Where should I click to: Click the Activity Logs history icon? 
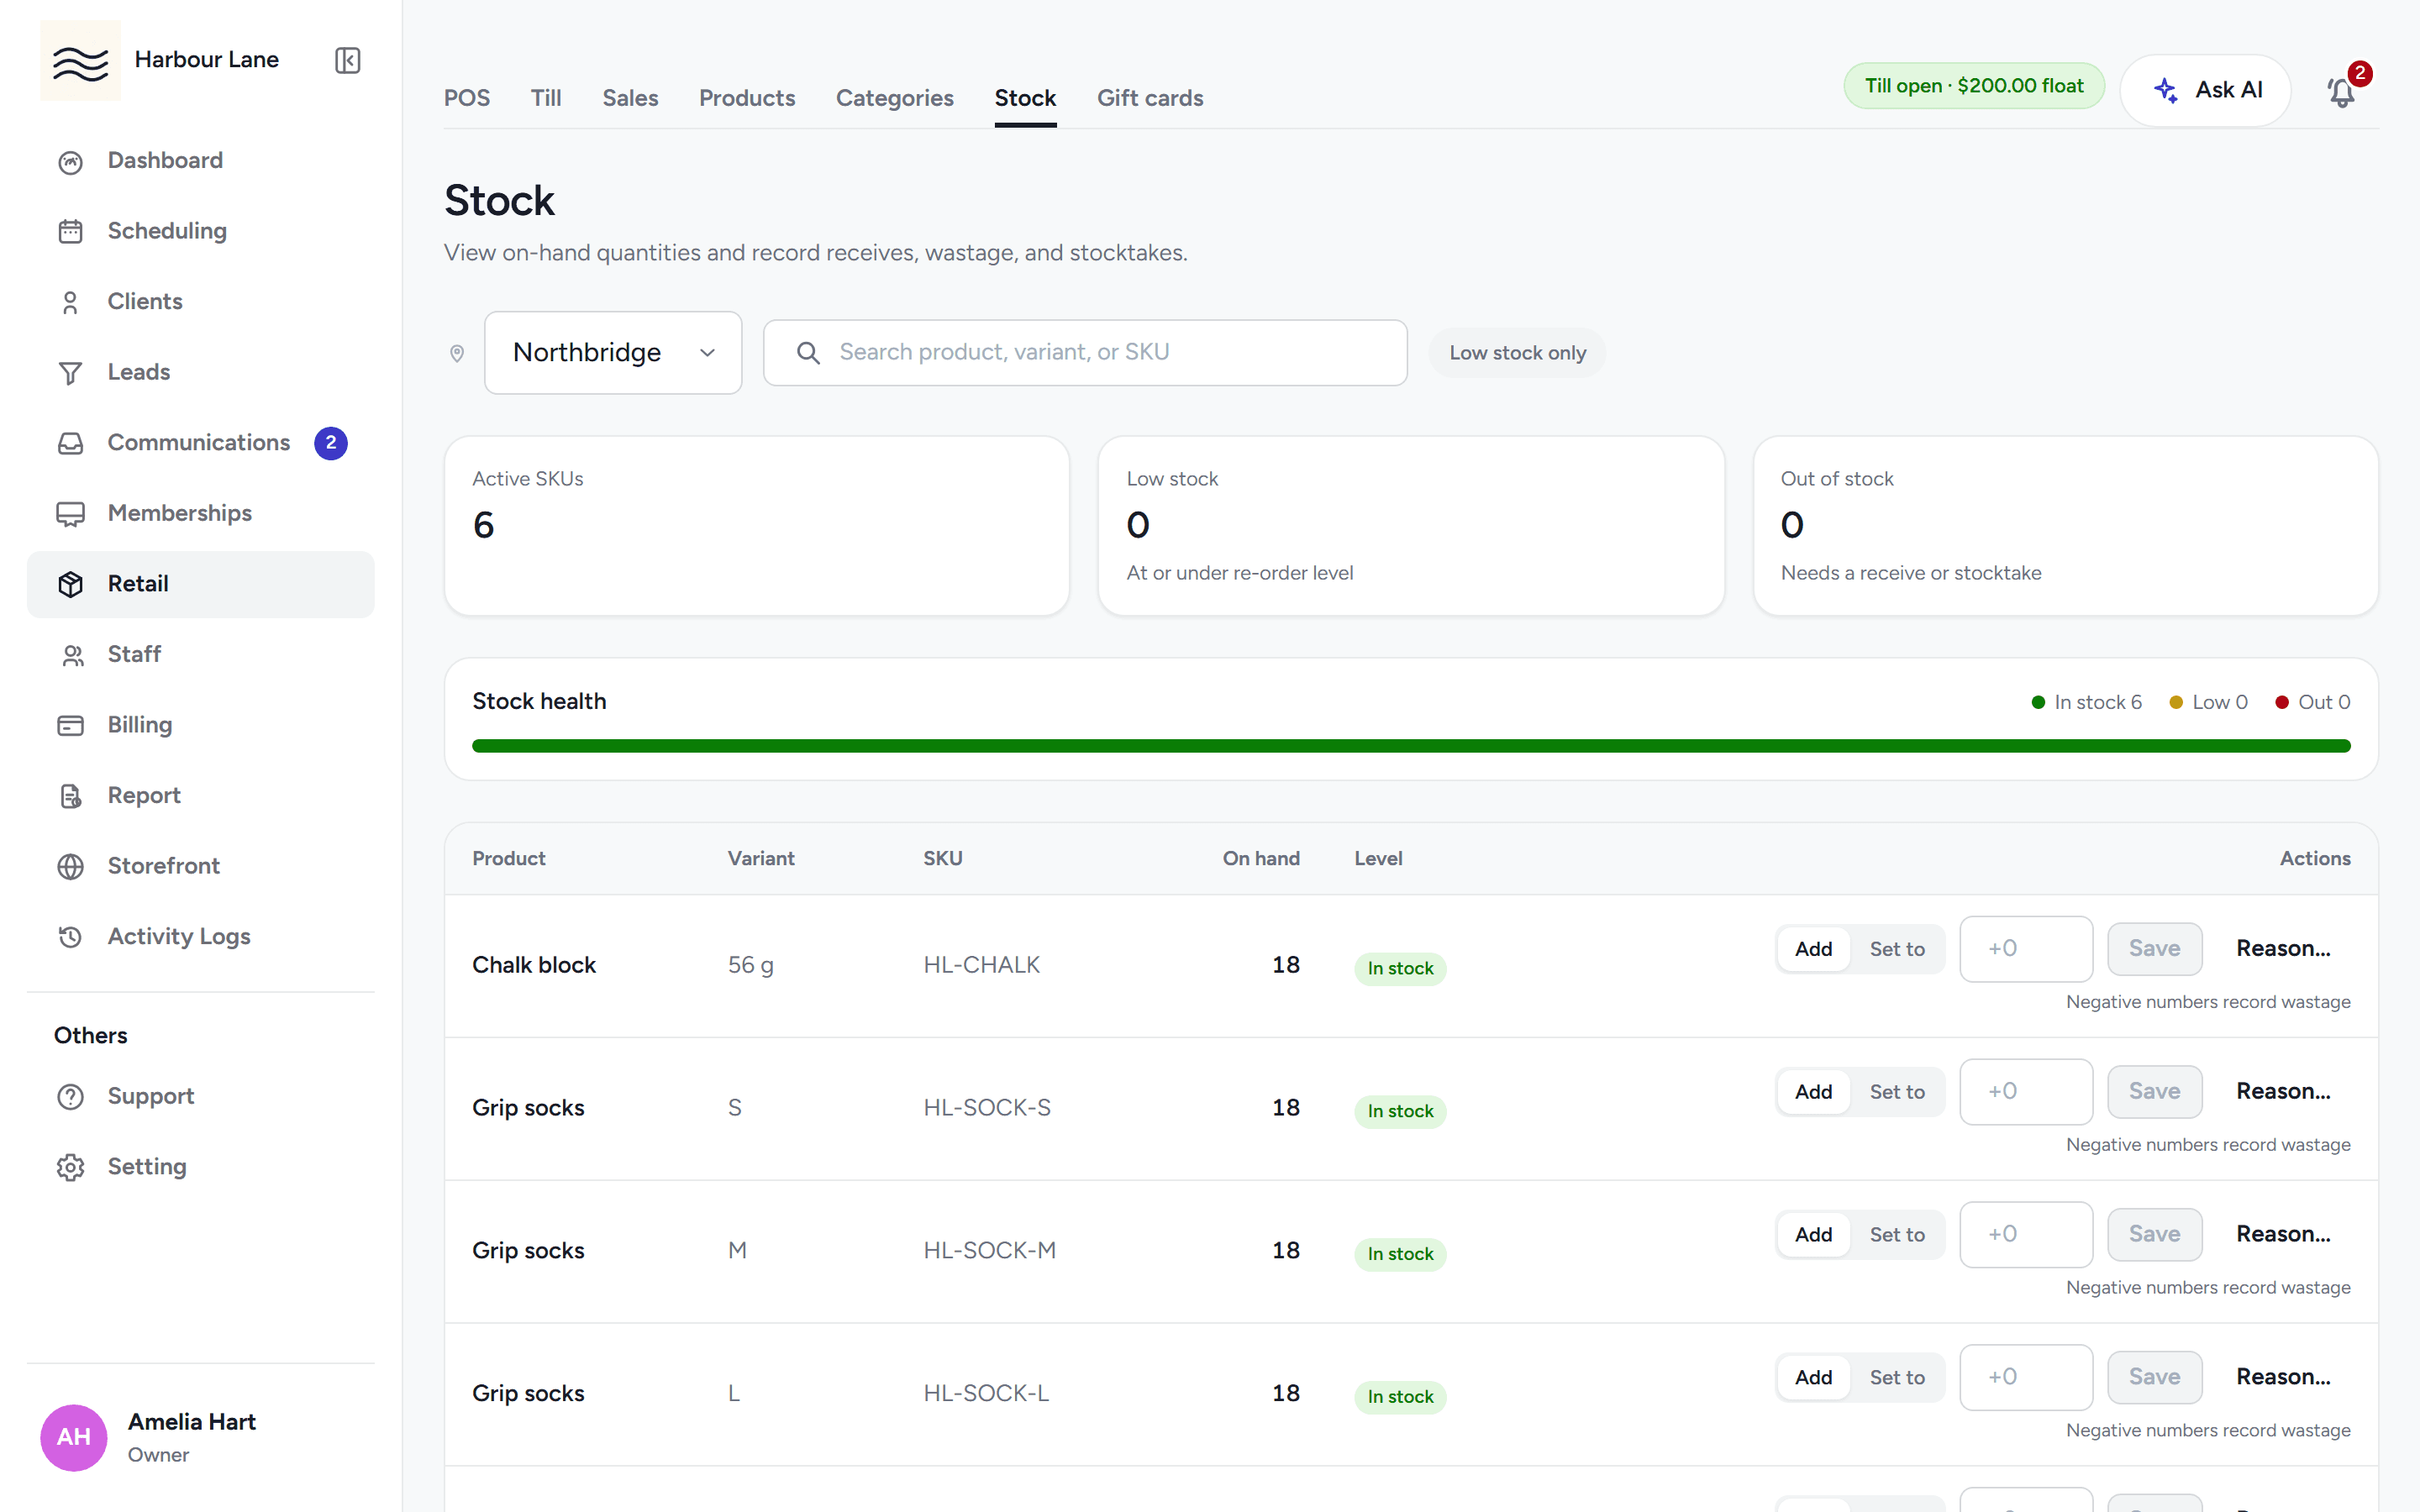[x=70, y=937]
